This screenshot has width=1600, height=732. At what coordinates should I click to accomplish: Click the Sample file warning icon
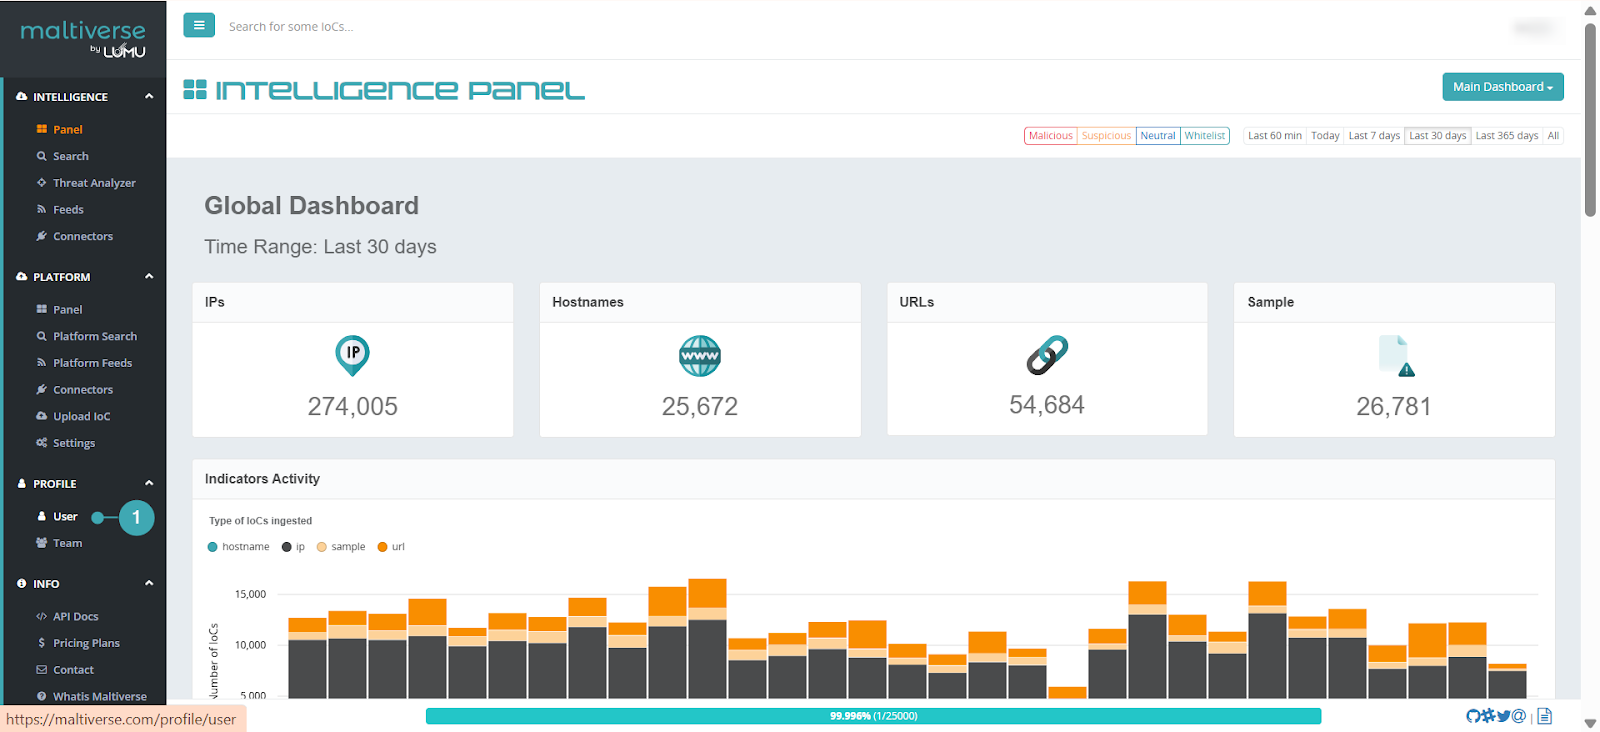click(x=1394, y=356)
